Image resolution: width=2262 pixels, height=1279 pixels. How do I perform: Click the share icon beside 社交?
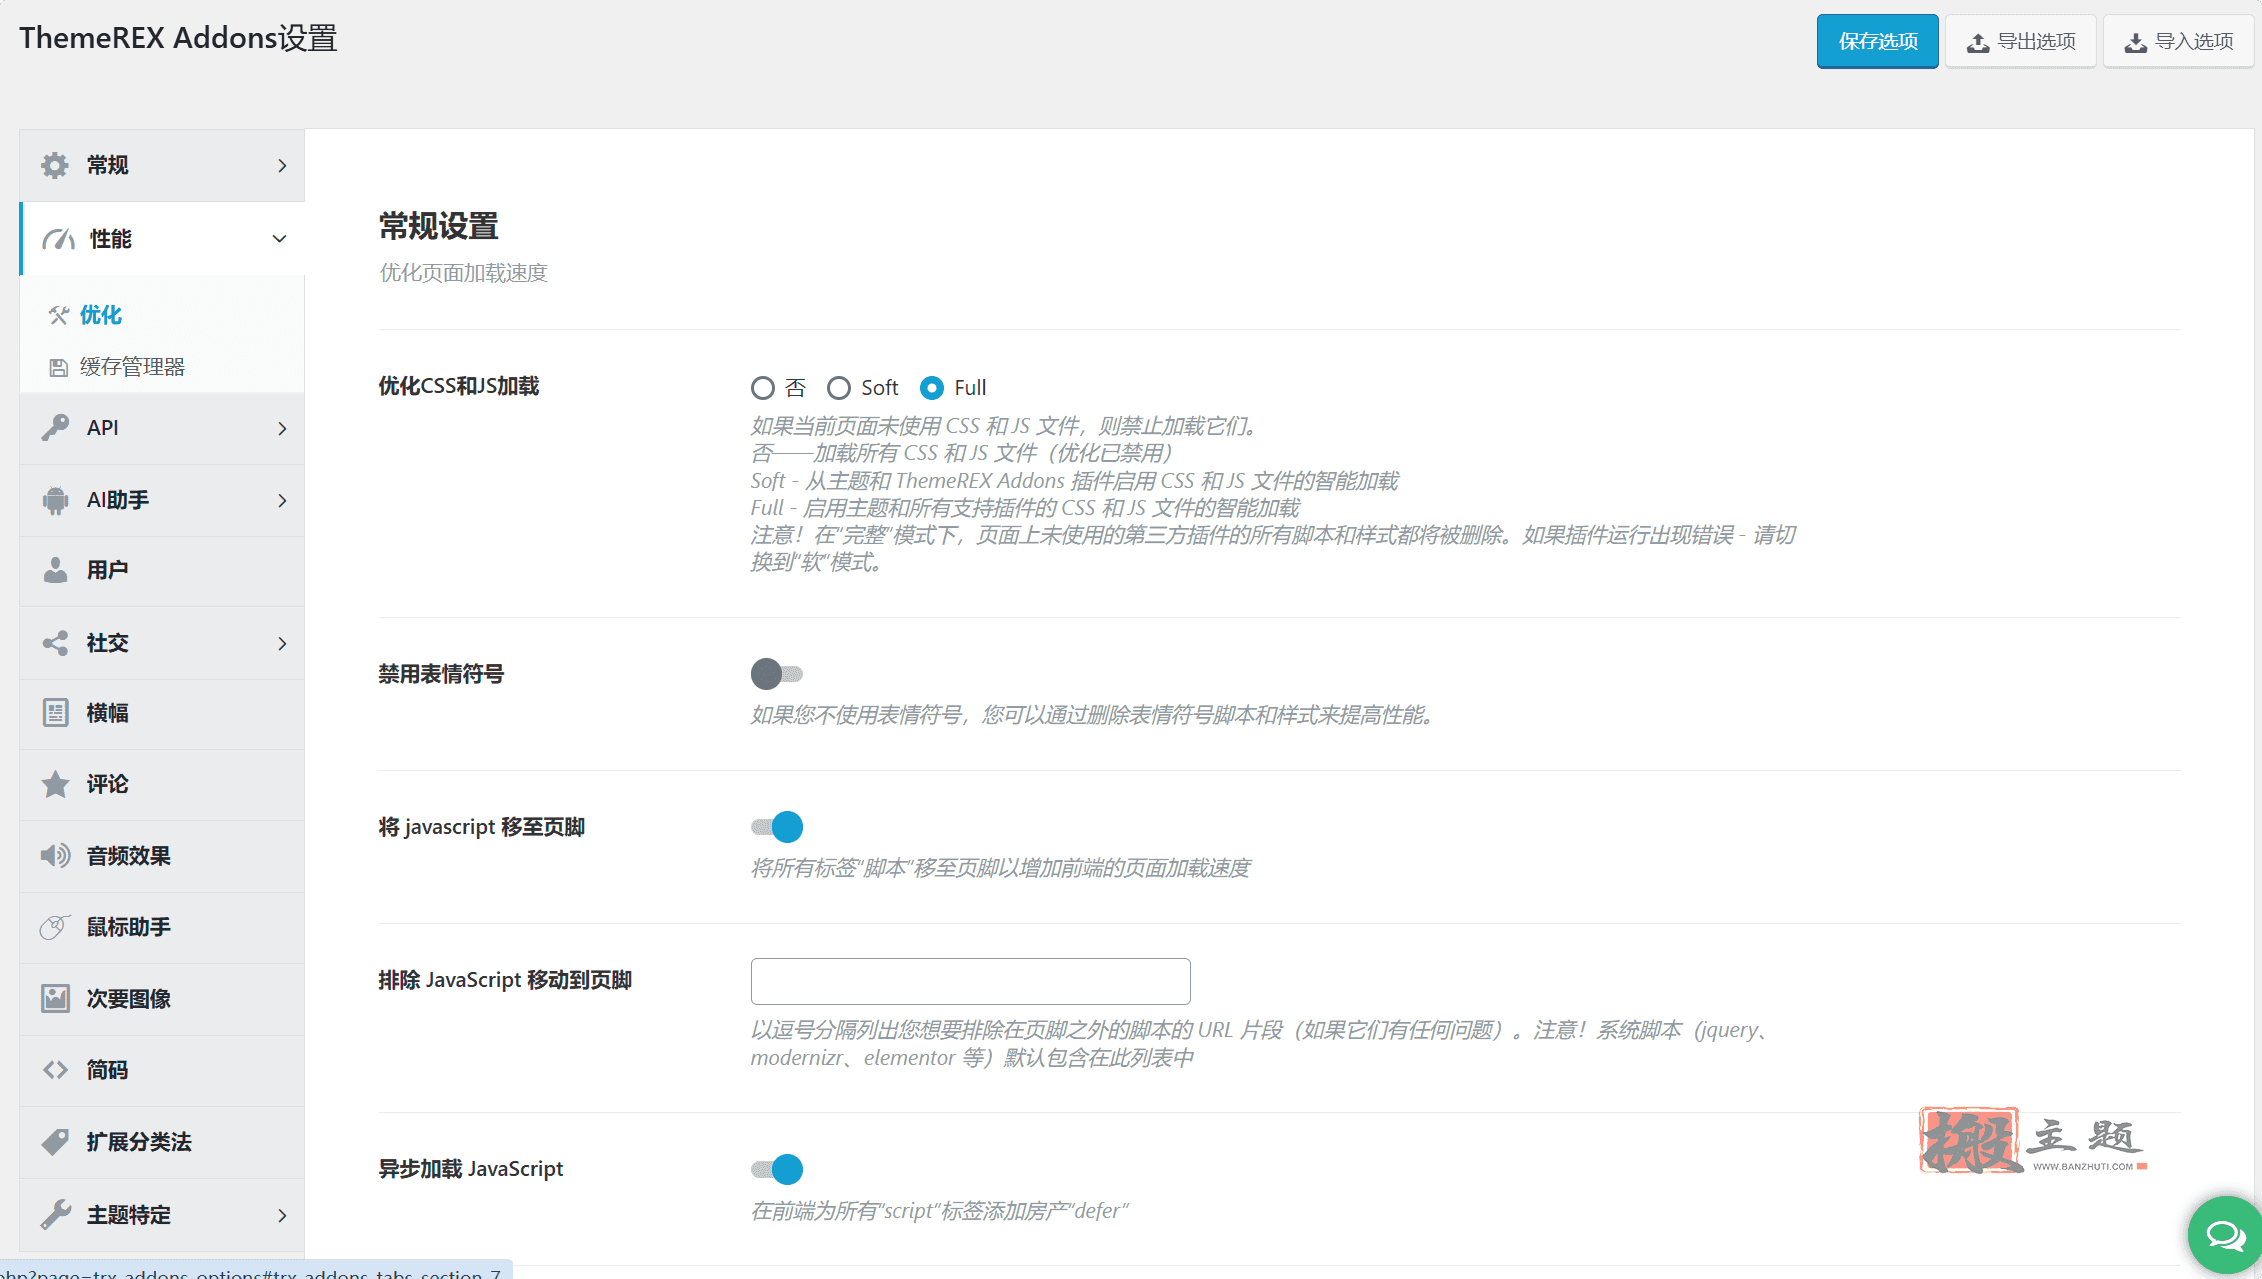point(55,643)
